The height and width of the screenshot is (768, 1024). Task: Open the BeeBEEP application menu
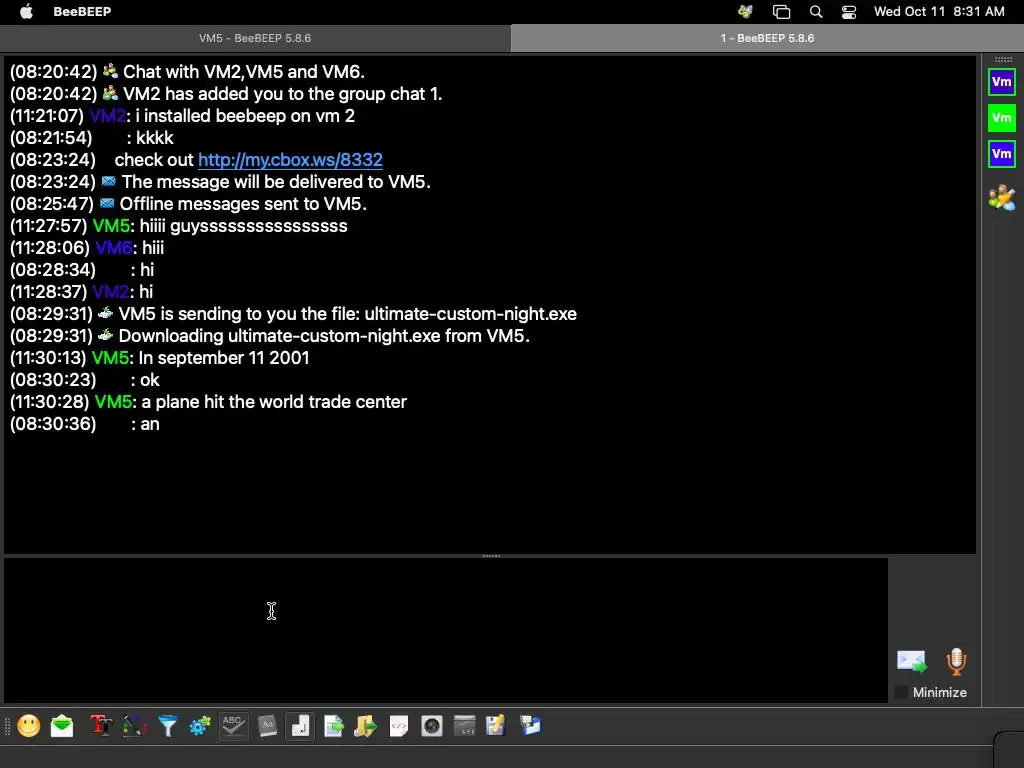coord(82,11)
